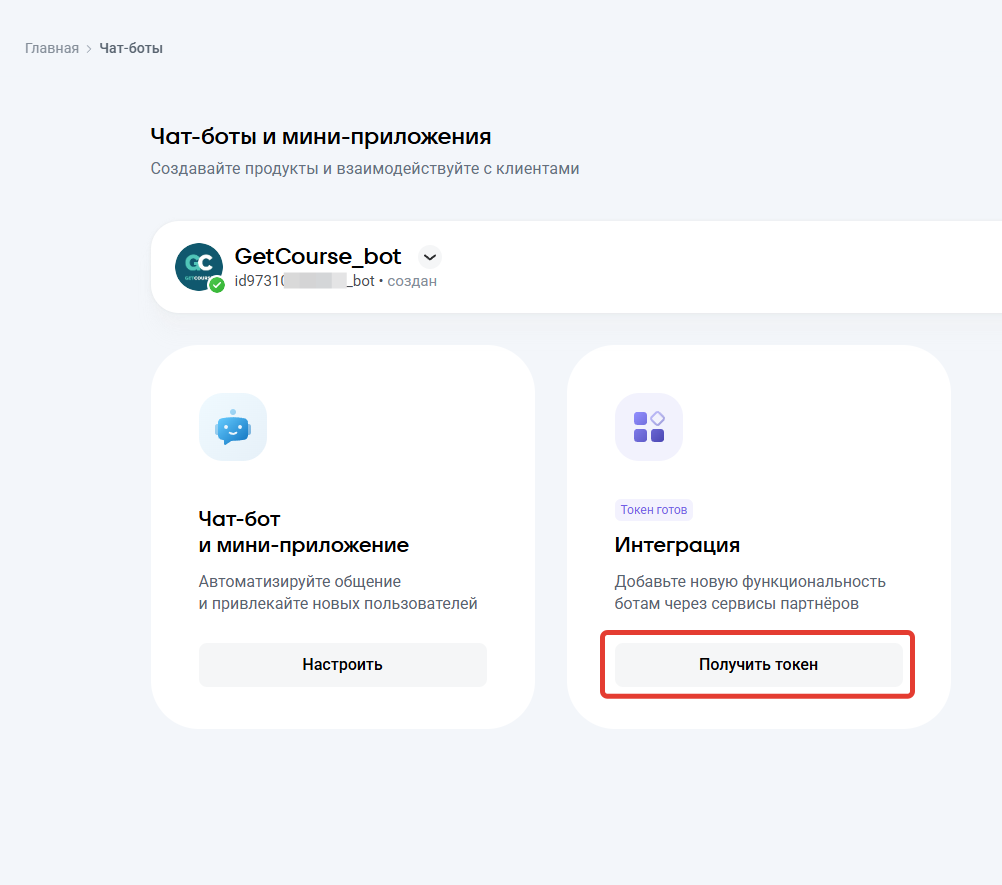Click the red highlighted token area
Viewport: 1002px width, 885px height.
click(x=757, y=664)
